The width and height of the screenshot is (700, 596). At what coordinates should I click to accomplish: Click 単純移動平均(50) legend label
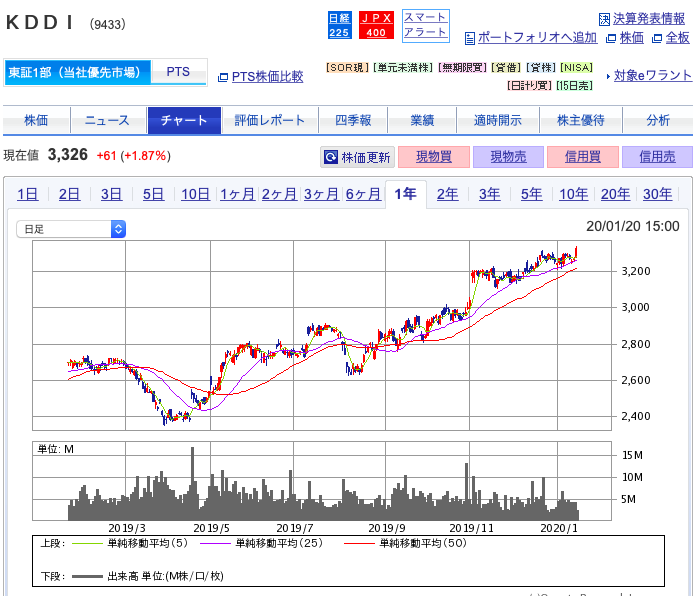pos(423,543)
